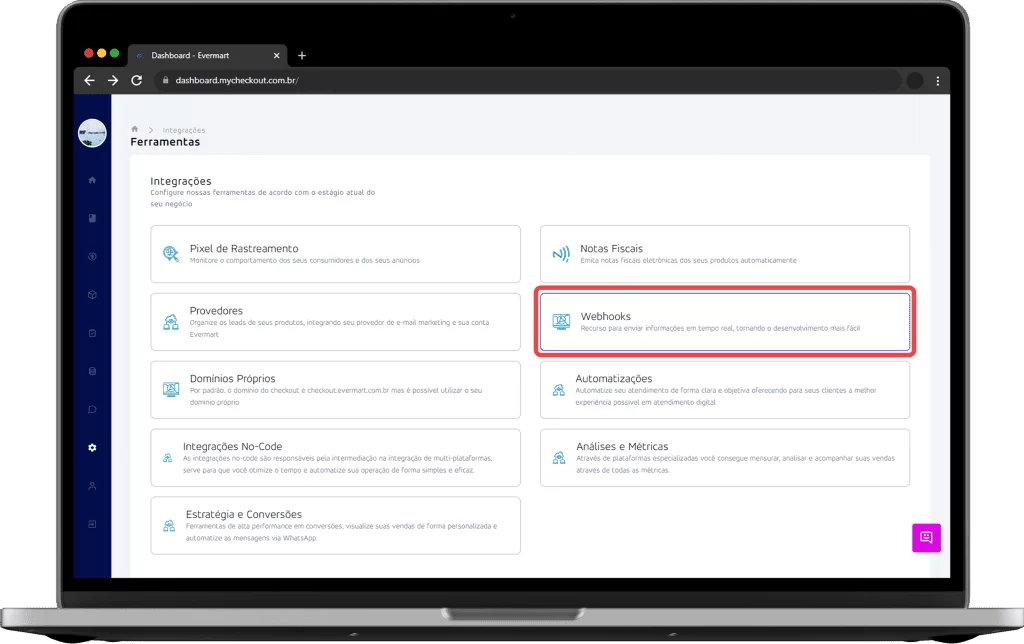
Task: Go back using the browser back arrow
Action: (x=89, y=80)
